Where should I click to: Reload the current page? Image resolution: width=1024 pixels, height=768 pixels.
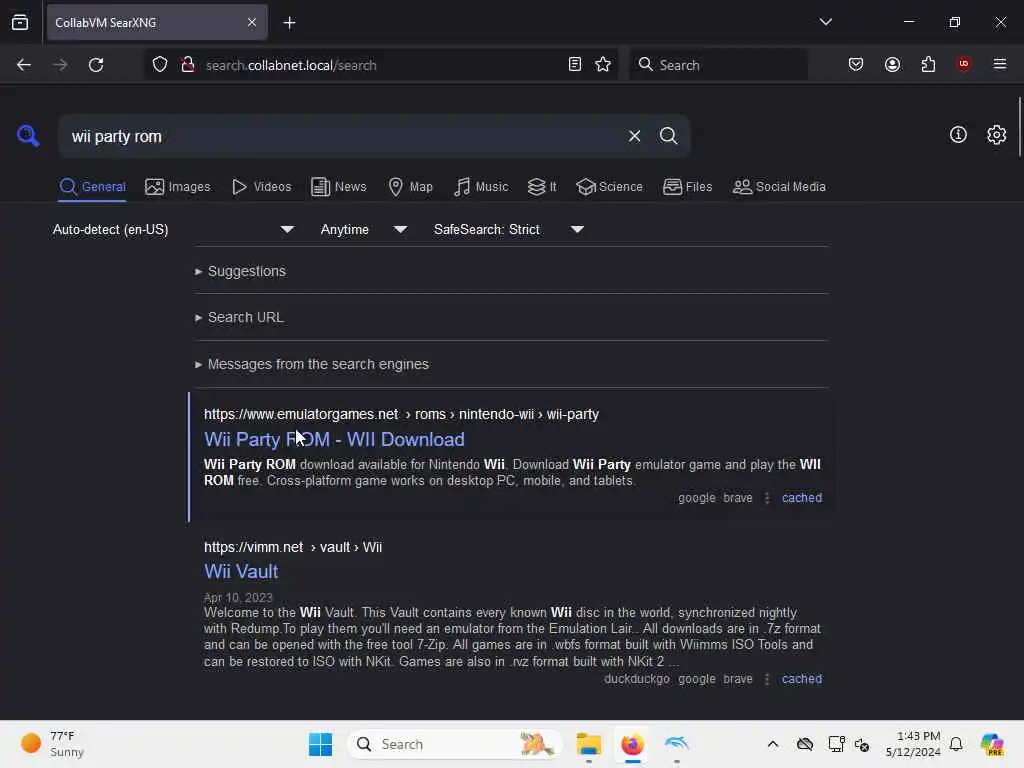96,65
